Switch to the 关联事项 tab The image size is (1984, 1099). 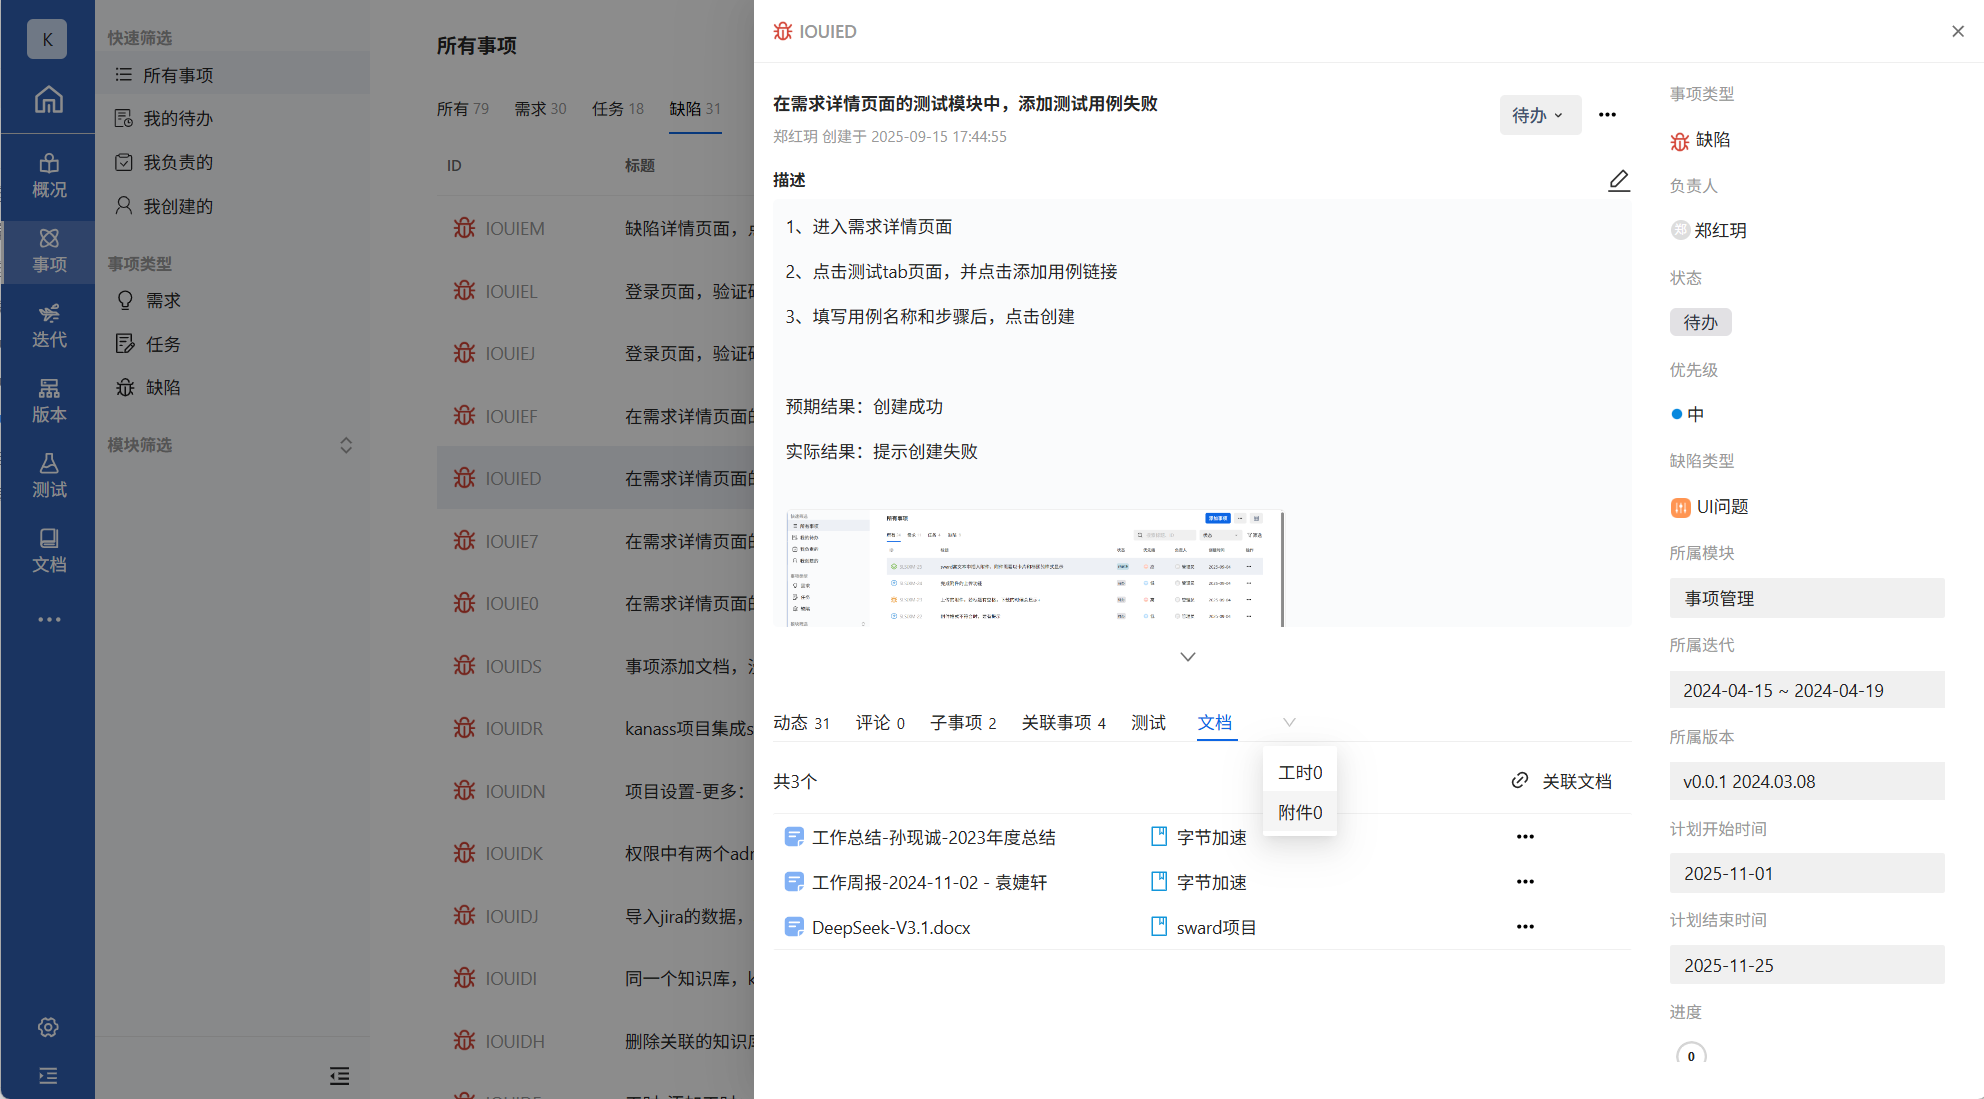click(x=1062, y=722)
